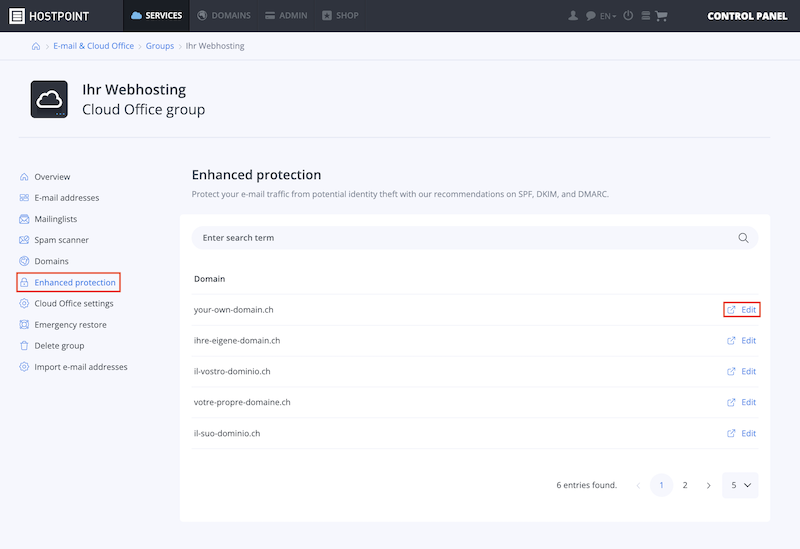This screenshot has height=549, width=800.
Task: Click the sidebar Domains globe icon
Action: (x=24, y=261)
